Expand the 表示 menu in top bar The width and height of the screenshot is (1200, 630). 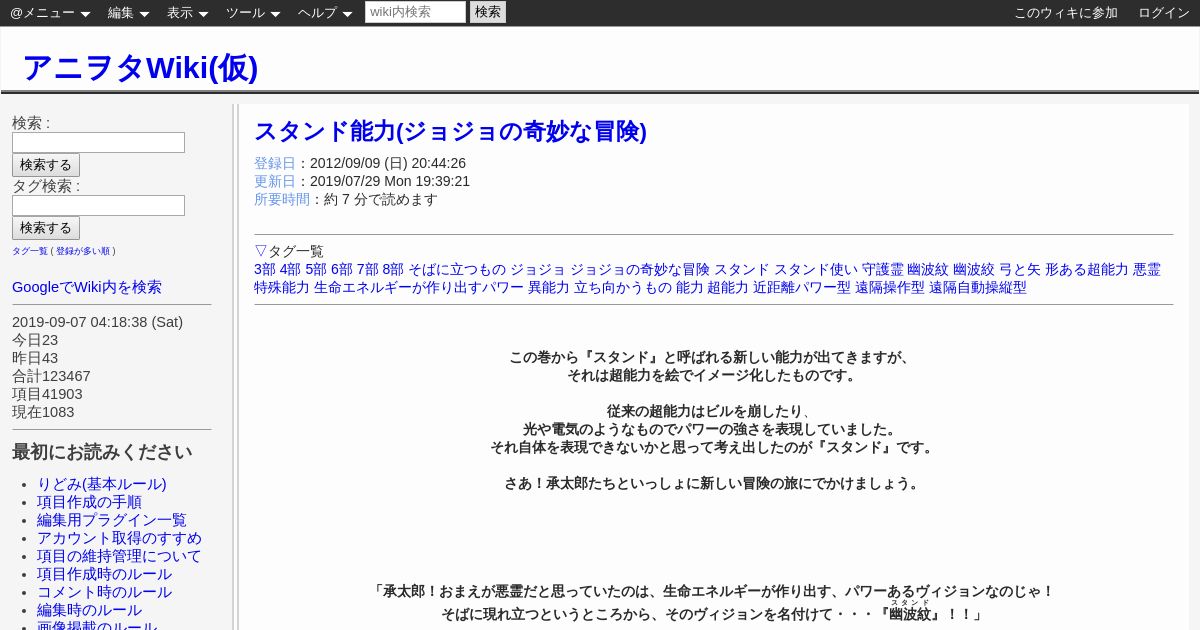coord(187,13)
